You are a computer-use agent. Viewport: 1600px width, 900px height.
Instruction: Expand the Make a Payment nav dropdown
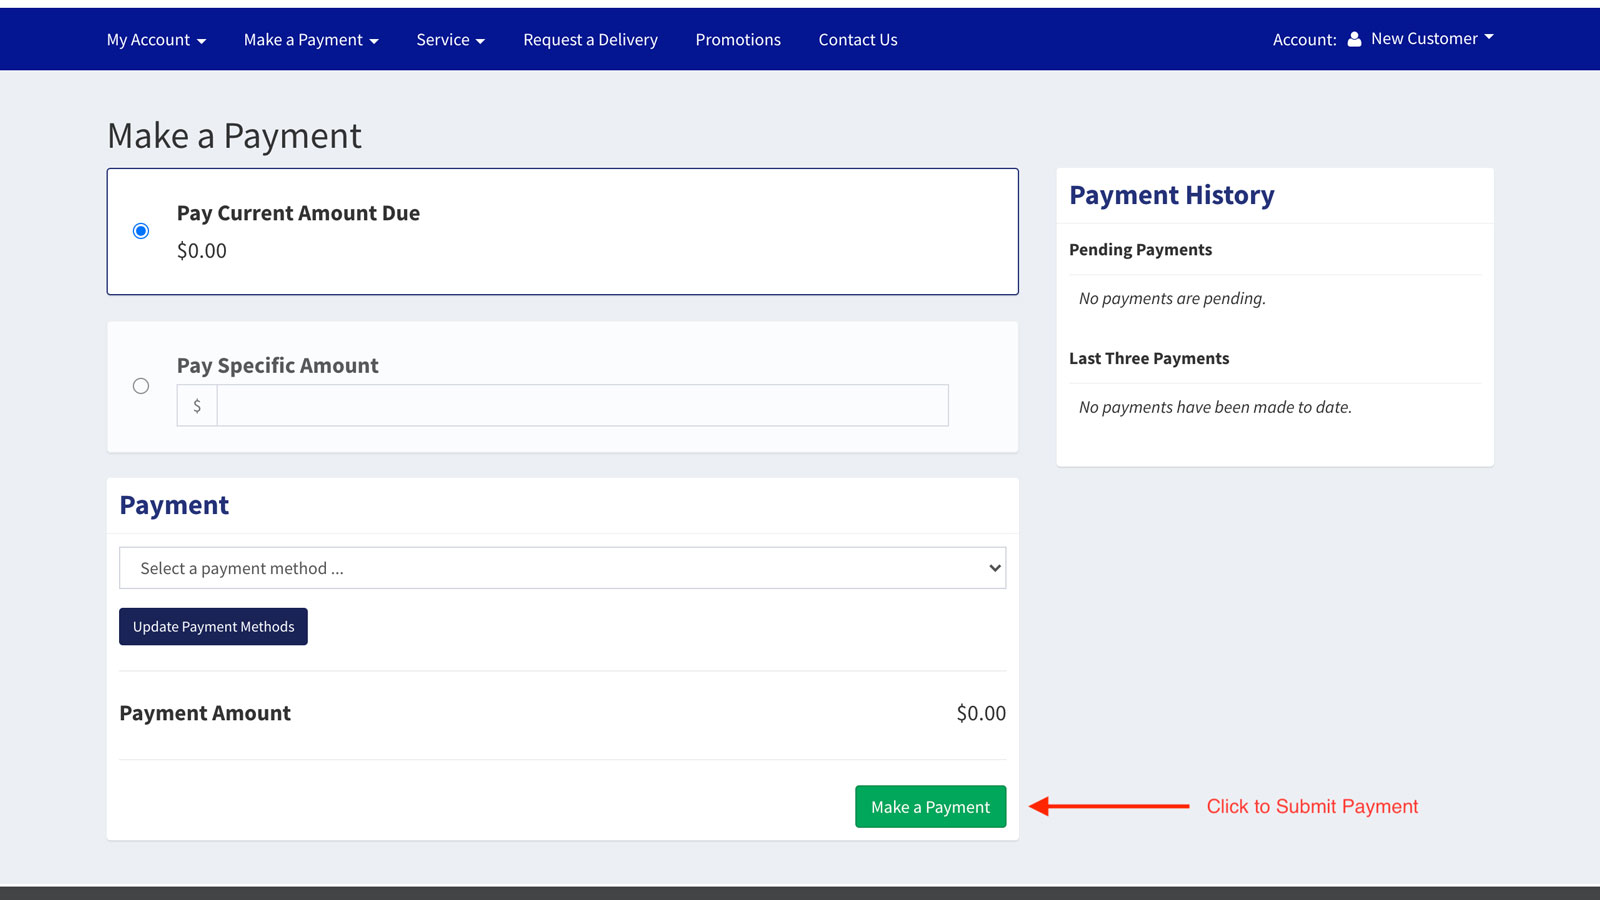[x=311, y=40]
